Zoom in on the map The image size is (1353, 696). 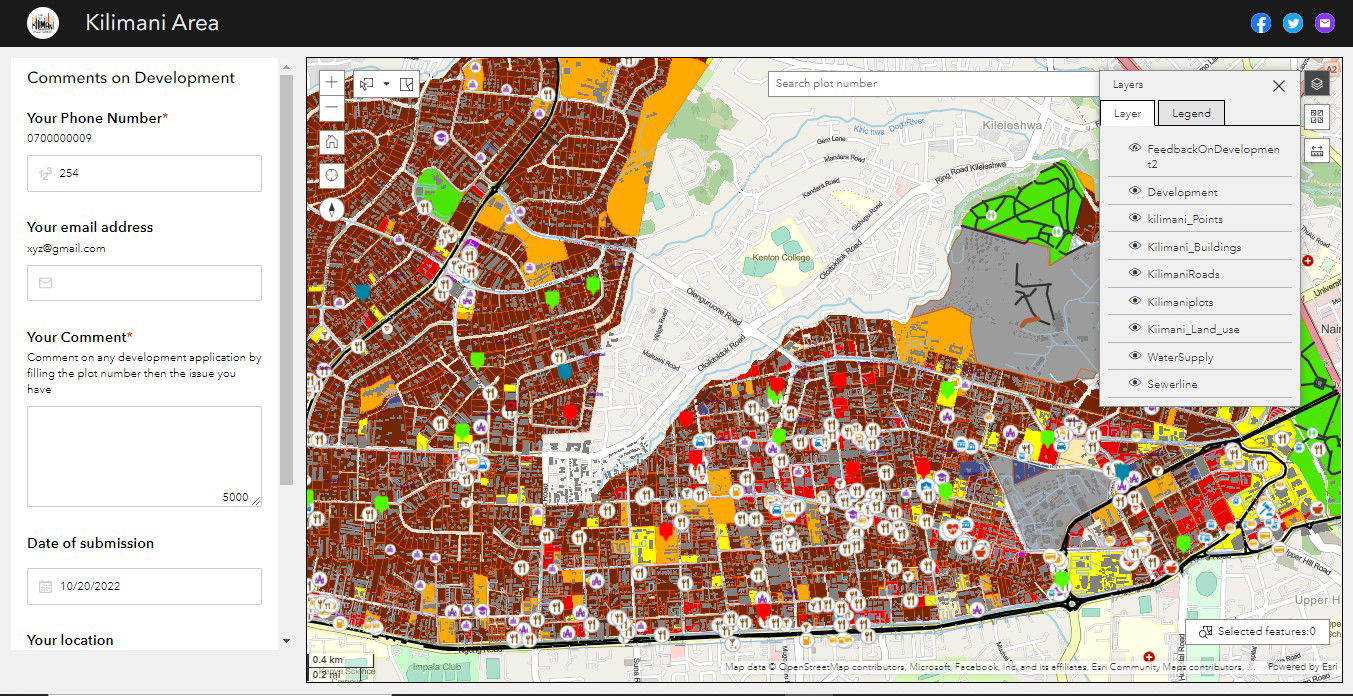(332, 82)
